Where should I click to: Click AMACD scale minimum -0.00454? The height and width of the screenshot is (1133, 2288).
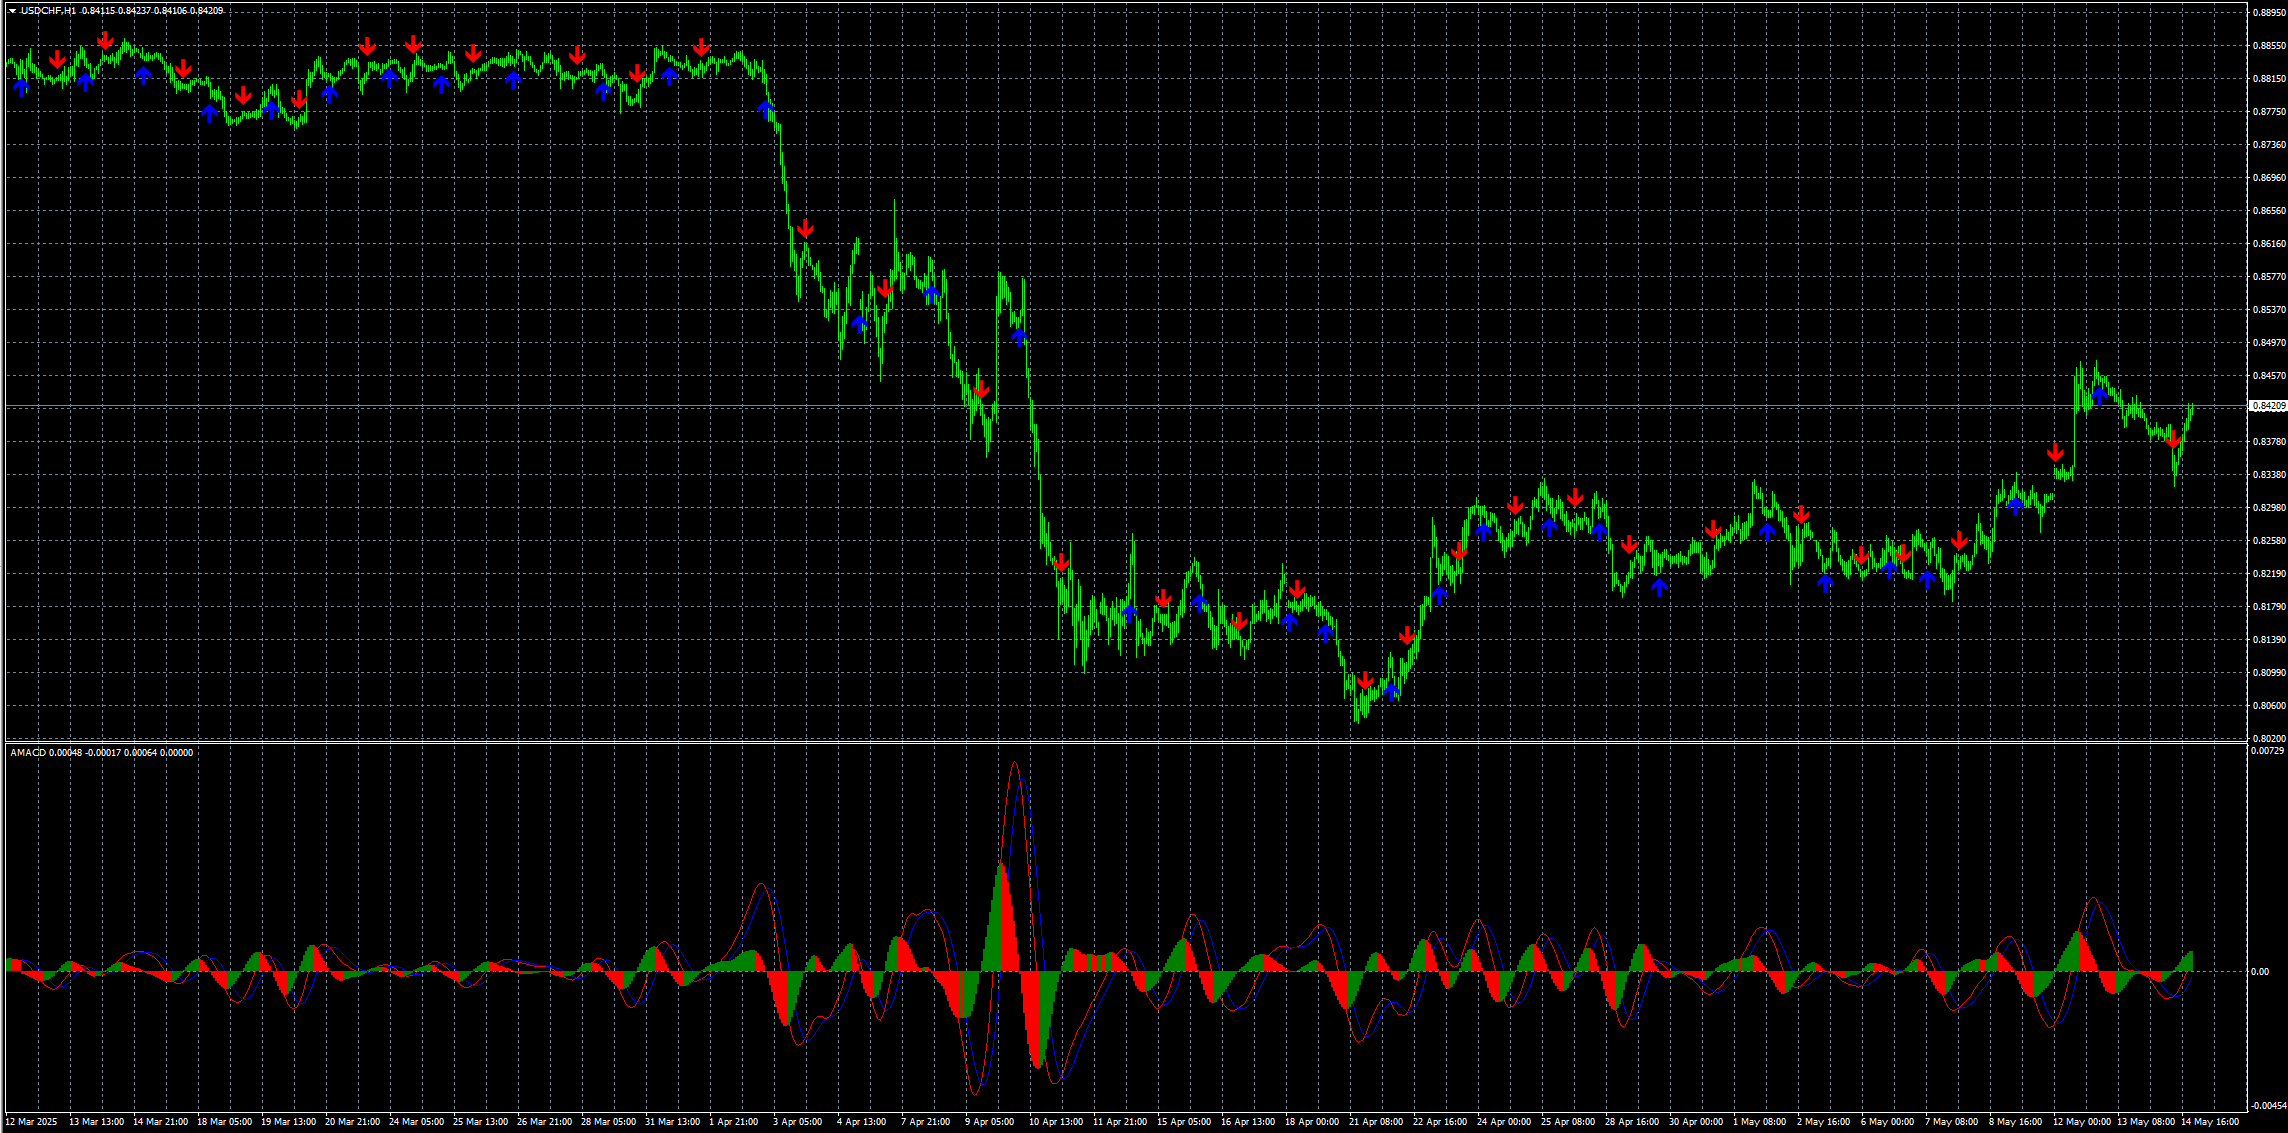[2268, 1105]
